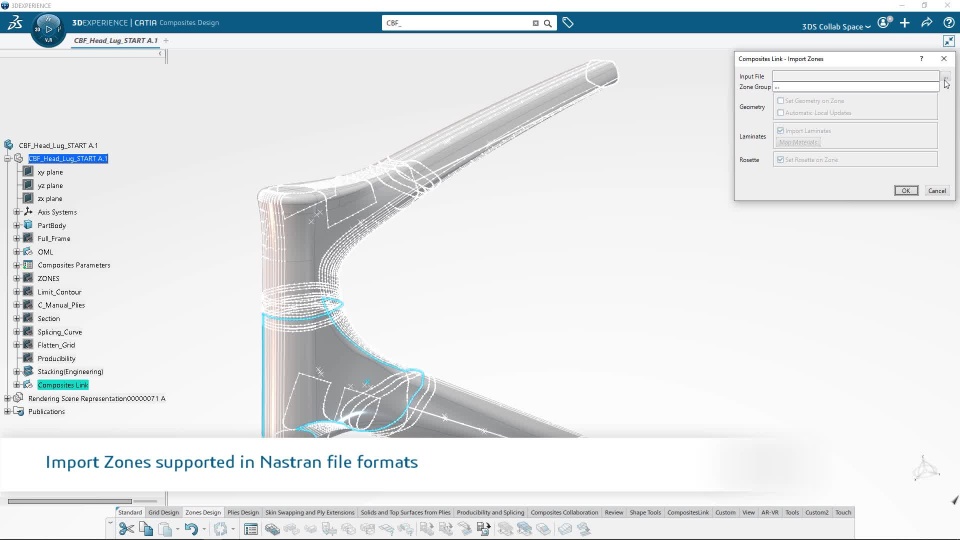The image size is (960, 540).
Task: Click the Stacking(Engineering) icon in tree
Action: (28, 371)
